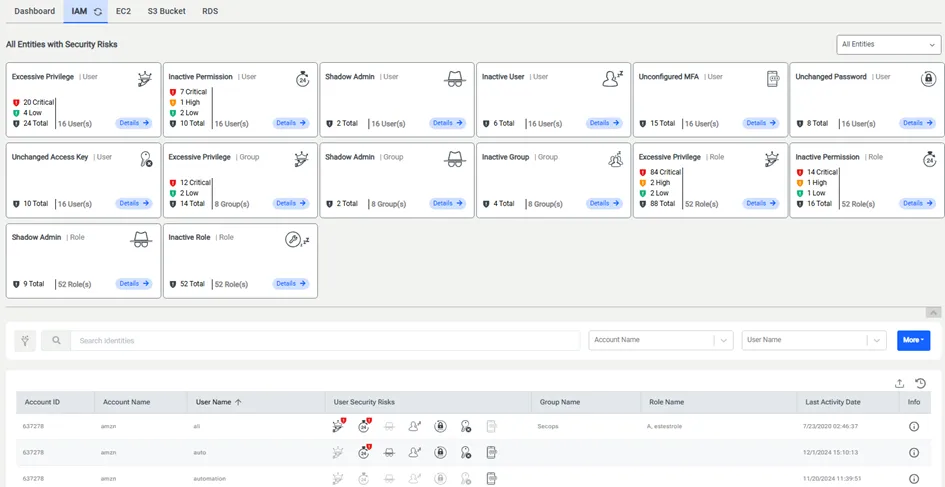
Task: Open Details for Unchanged Access Key card
Action: 134,203
